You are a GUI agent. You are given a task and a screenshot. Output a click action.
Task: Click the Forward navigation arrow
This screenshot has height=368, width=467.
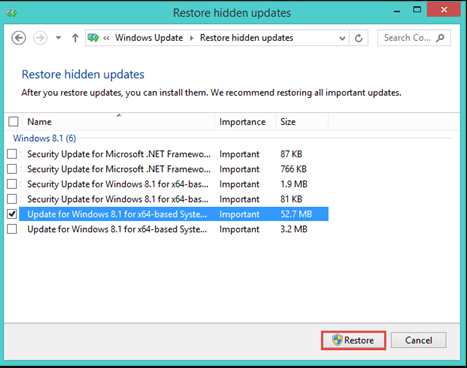tap(40, 38)
